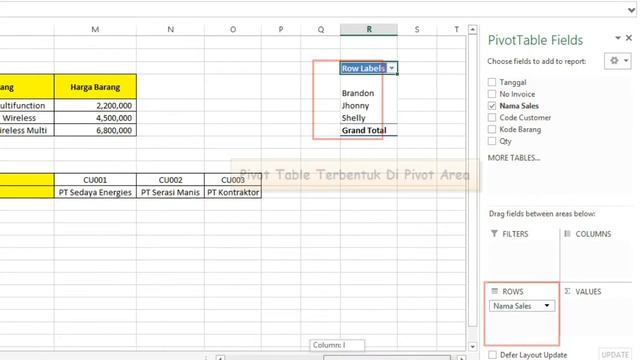Select the Brandon pivot row
Viewport: 640px width, 360px height.
tap(369, 93)
